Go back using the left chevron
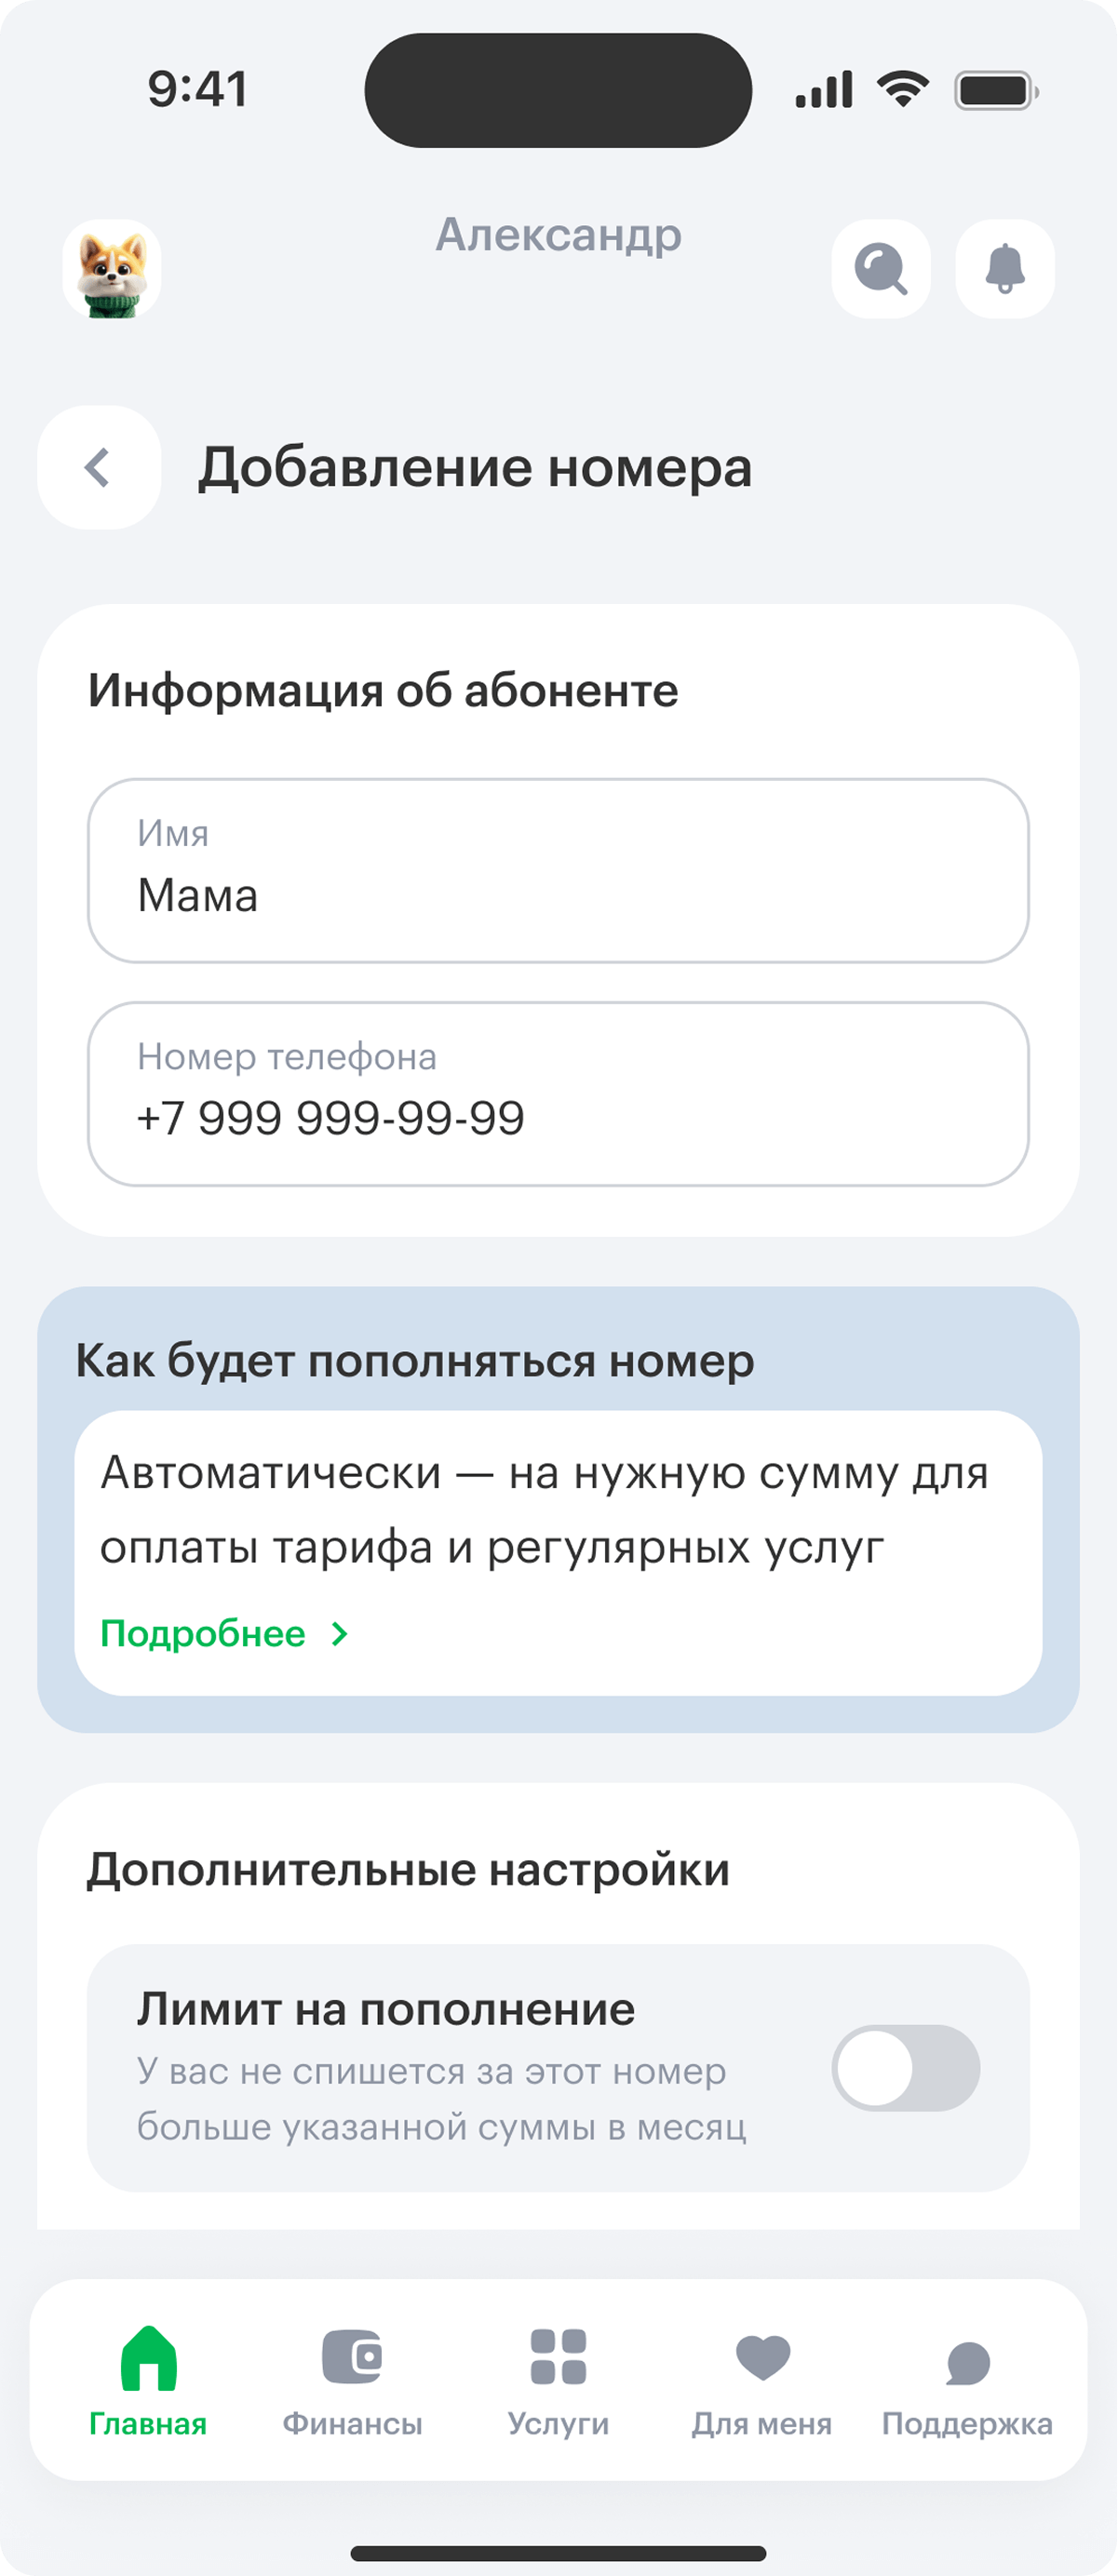 pyautogui.click(x=98, y=467)
